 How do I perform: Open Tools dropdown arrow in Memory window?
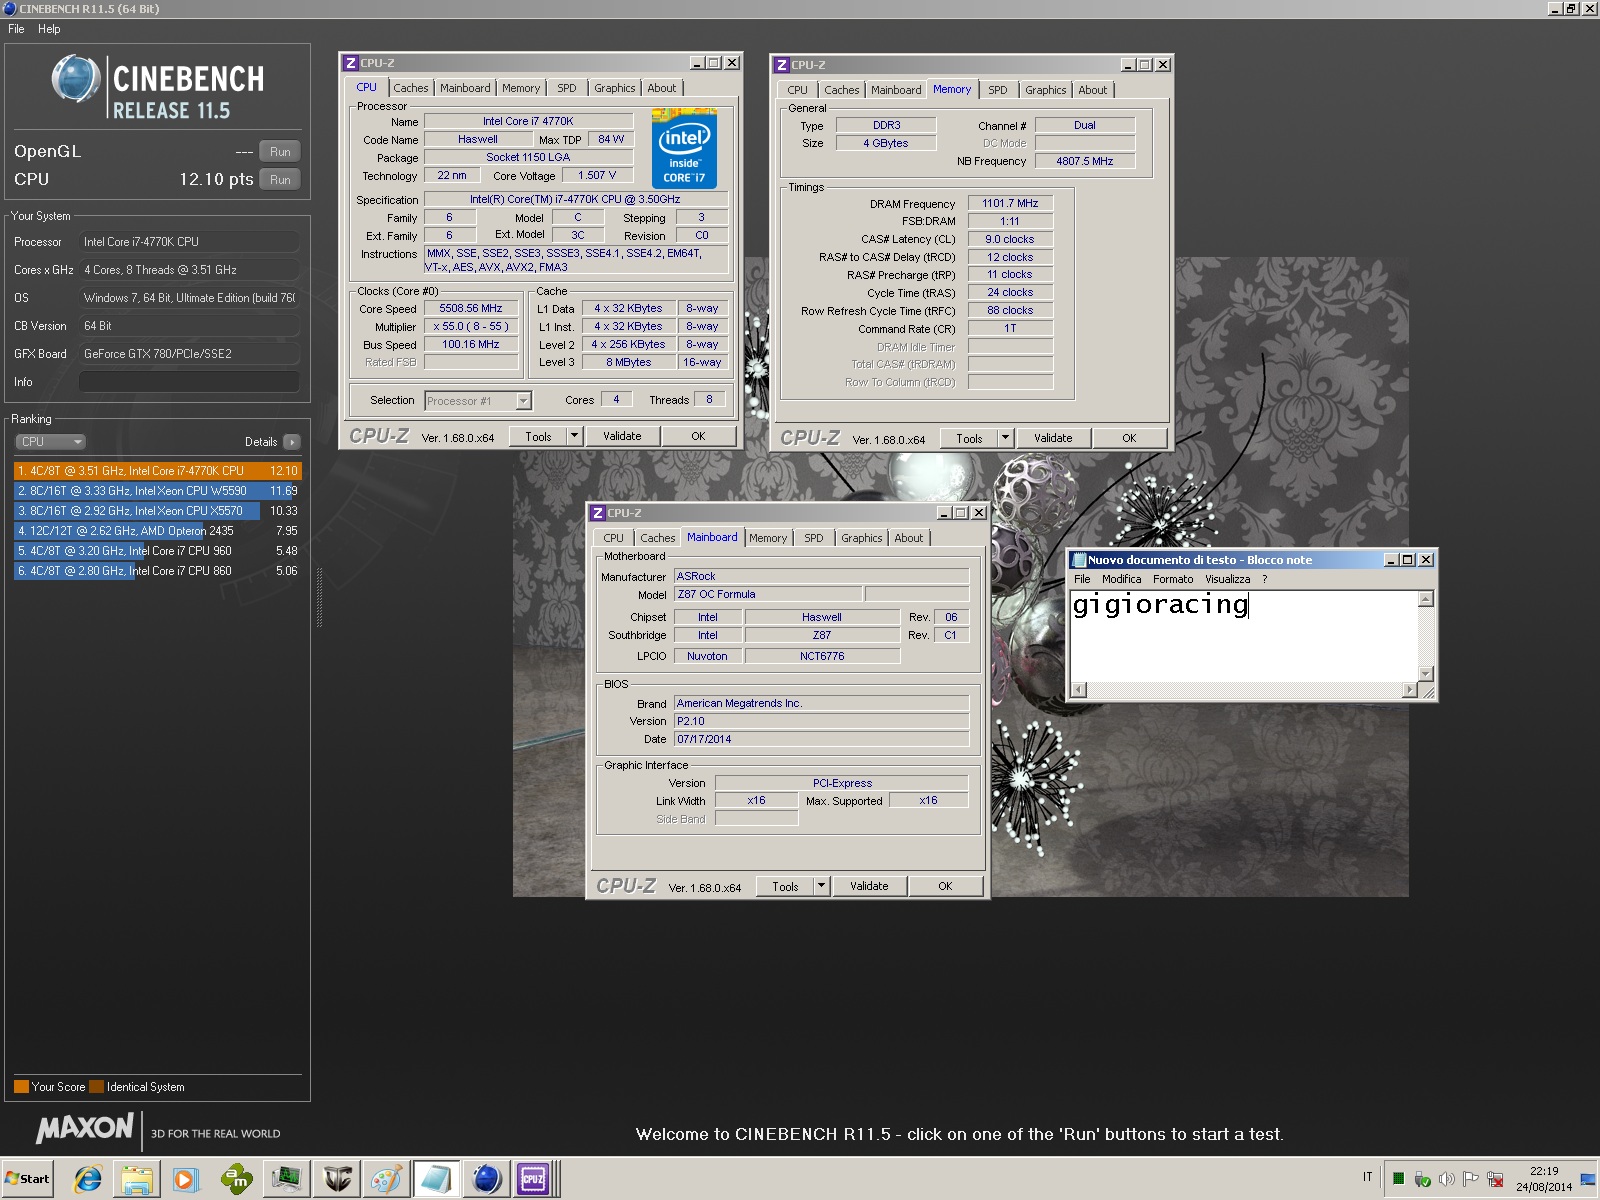pos(1005,438)
